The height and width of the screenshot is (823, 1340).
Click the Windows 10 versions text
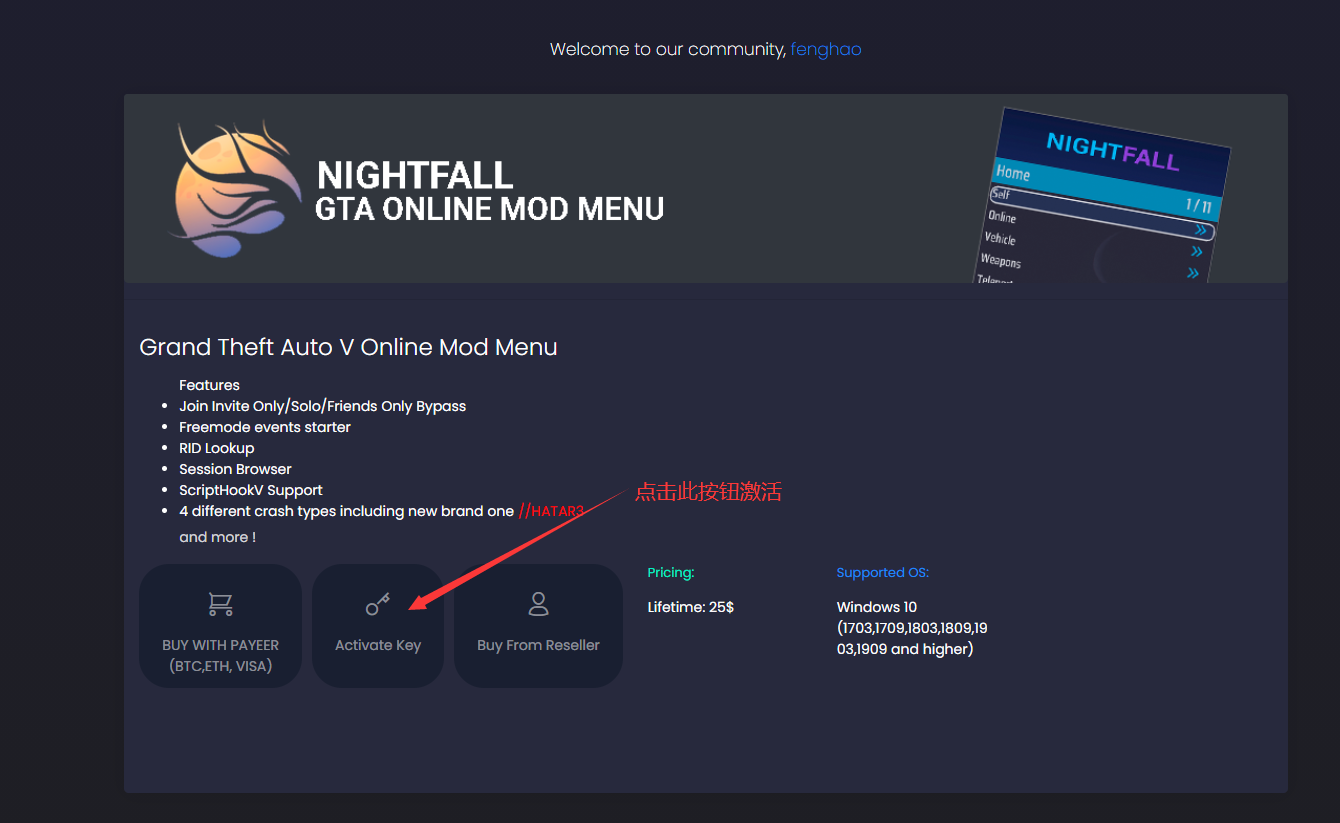912,628
